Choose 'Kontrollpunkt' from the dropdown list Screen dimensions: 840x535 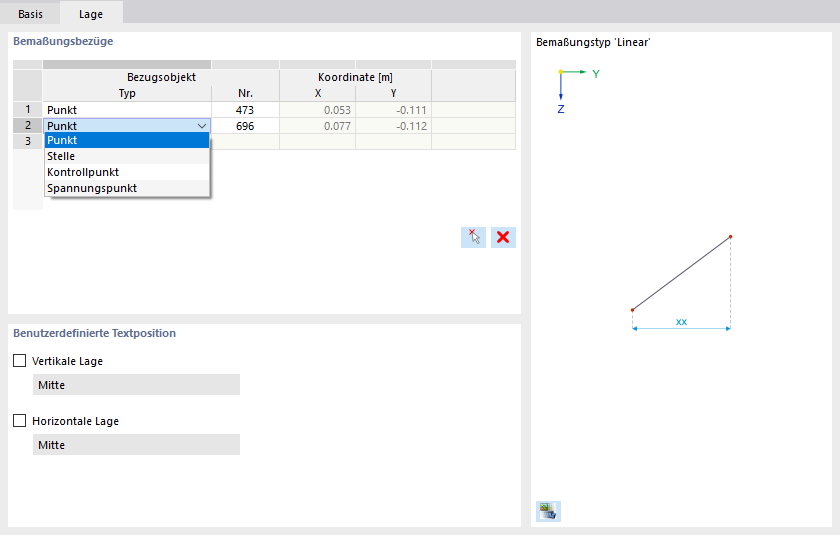pyautogui.click(x=127, y=172)
